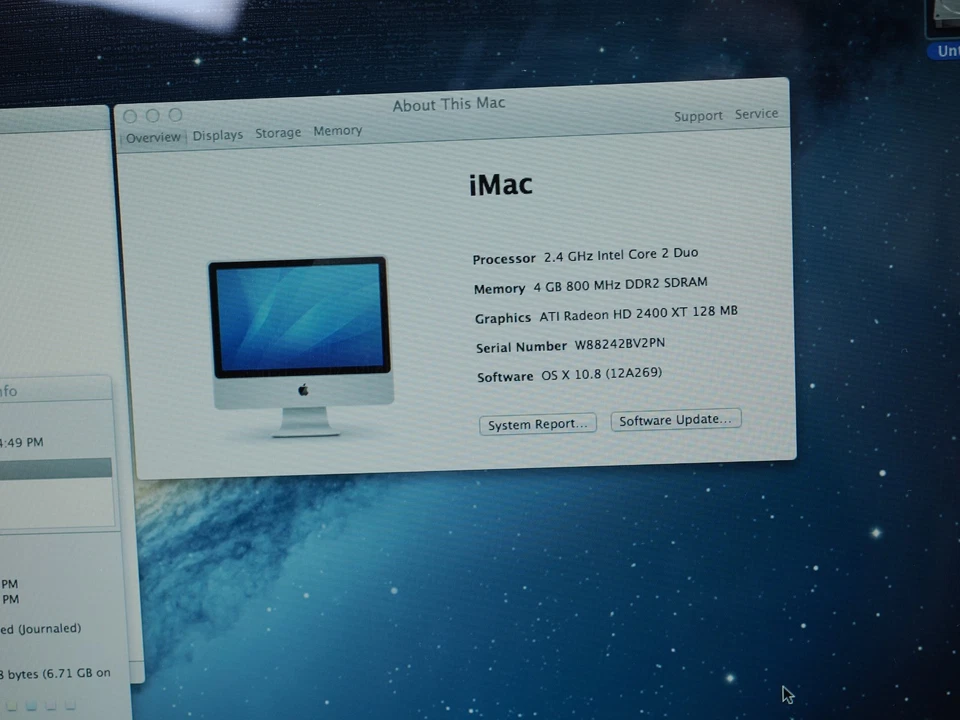Select the Memory 4 GB spec text
Image resolution: width=960 pixels, height=720 pixels.
click(590, 285)
